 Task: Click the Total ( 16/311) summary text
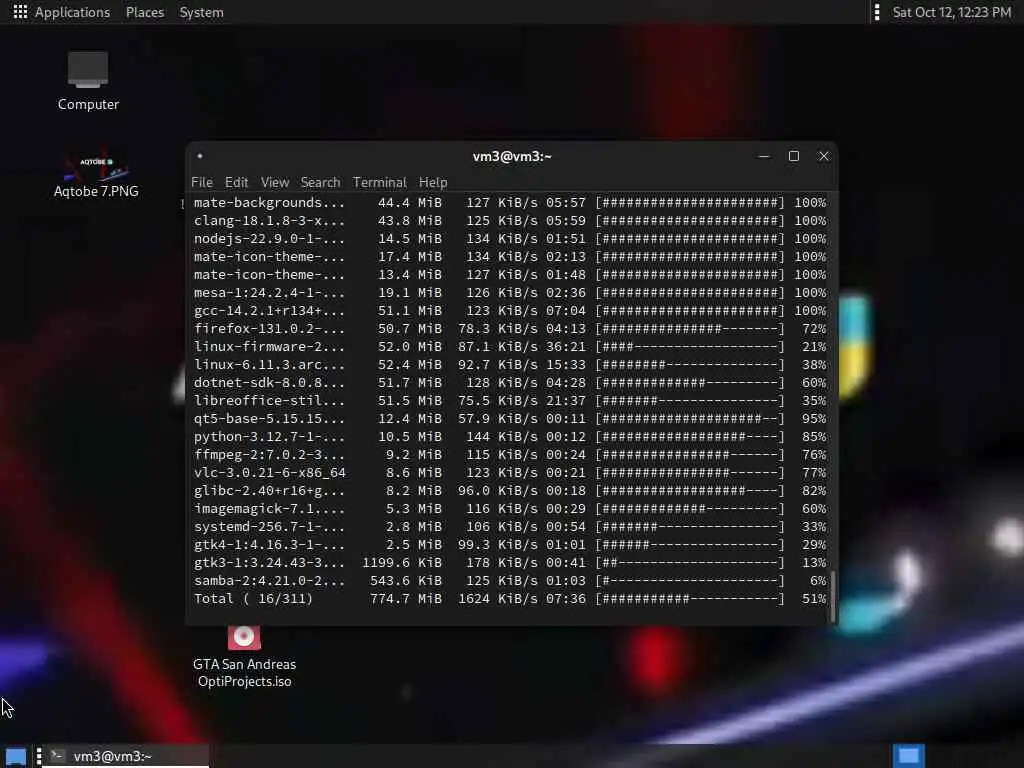253,599
